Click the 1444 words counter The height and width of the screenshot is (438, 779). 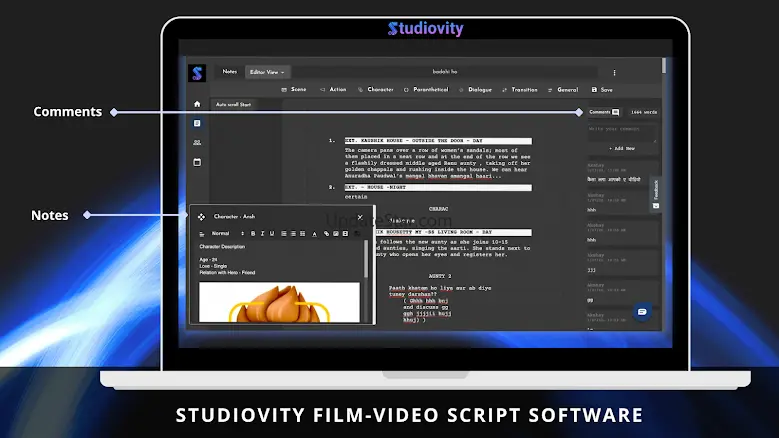644,112
